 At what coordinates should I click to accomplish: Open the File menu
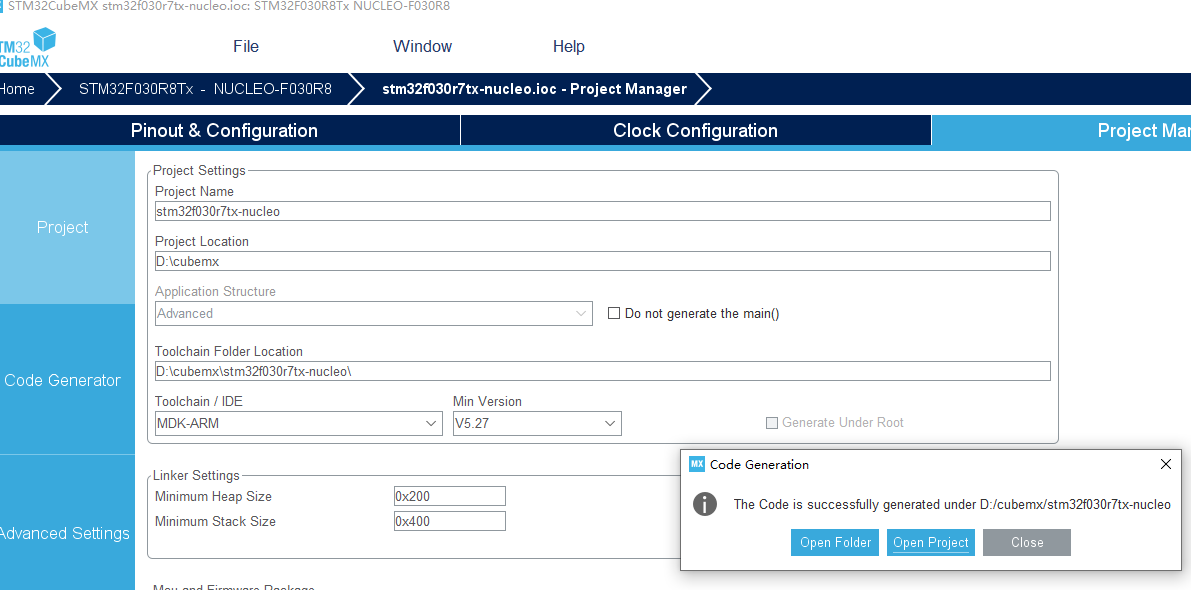click(246, 46)
